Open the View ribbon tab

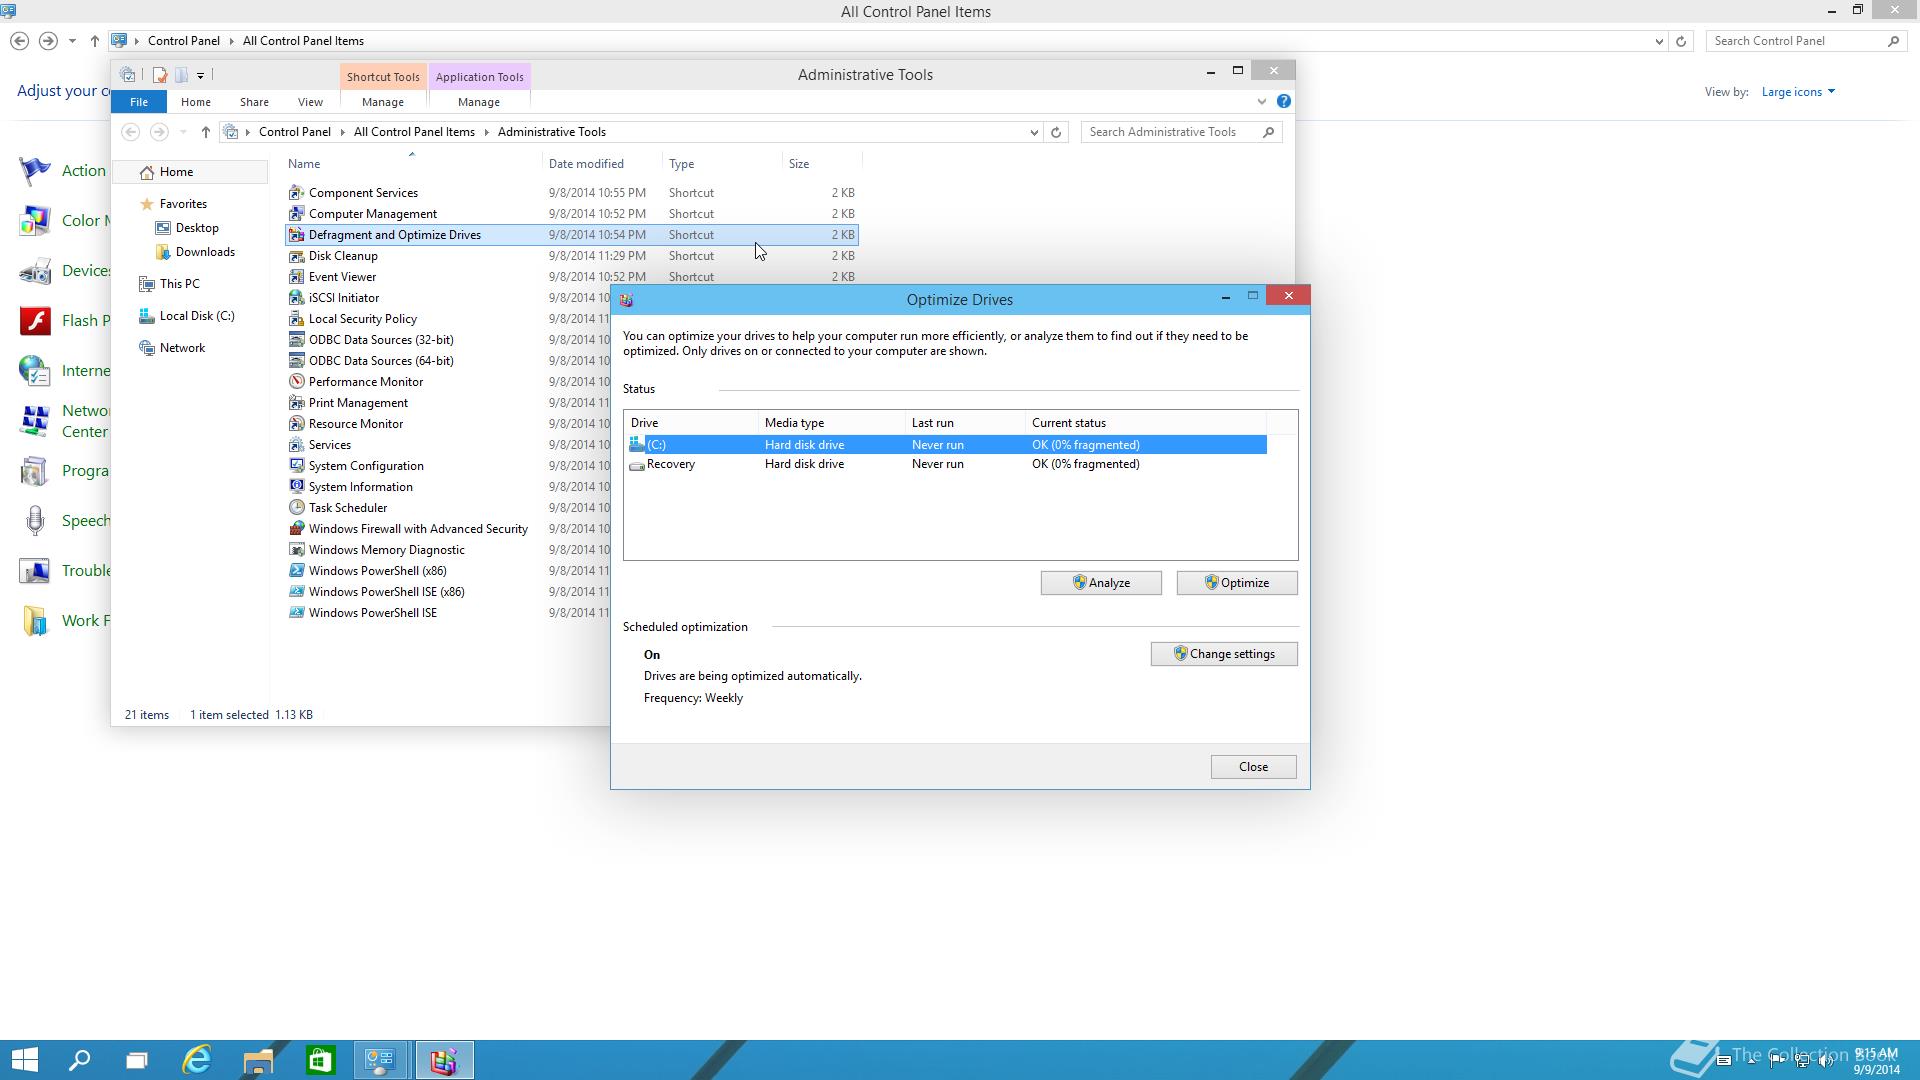[310, 102]
